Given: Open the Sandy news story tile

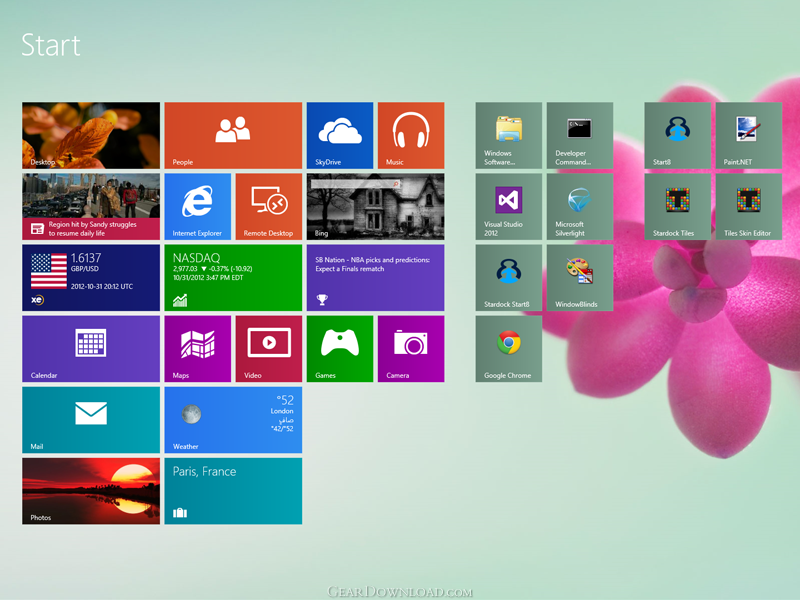Looking at the screenshot, I should click(91, 207).
